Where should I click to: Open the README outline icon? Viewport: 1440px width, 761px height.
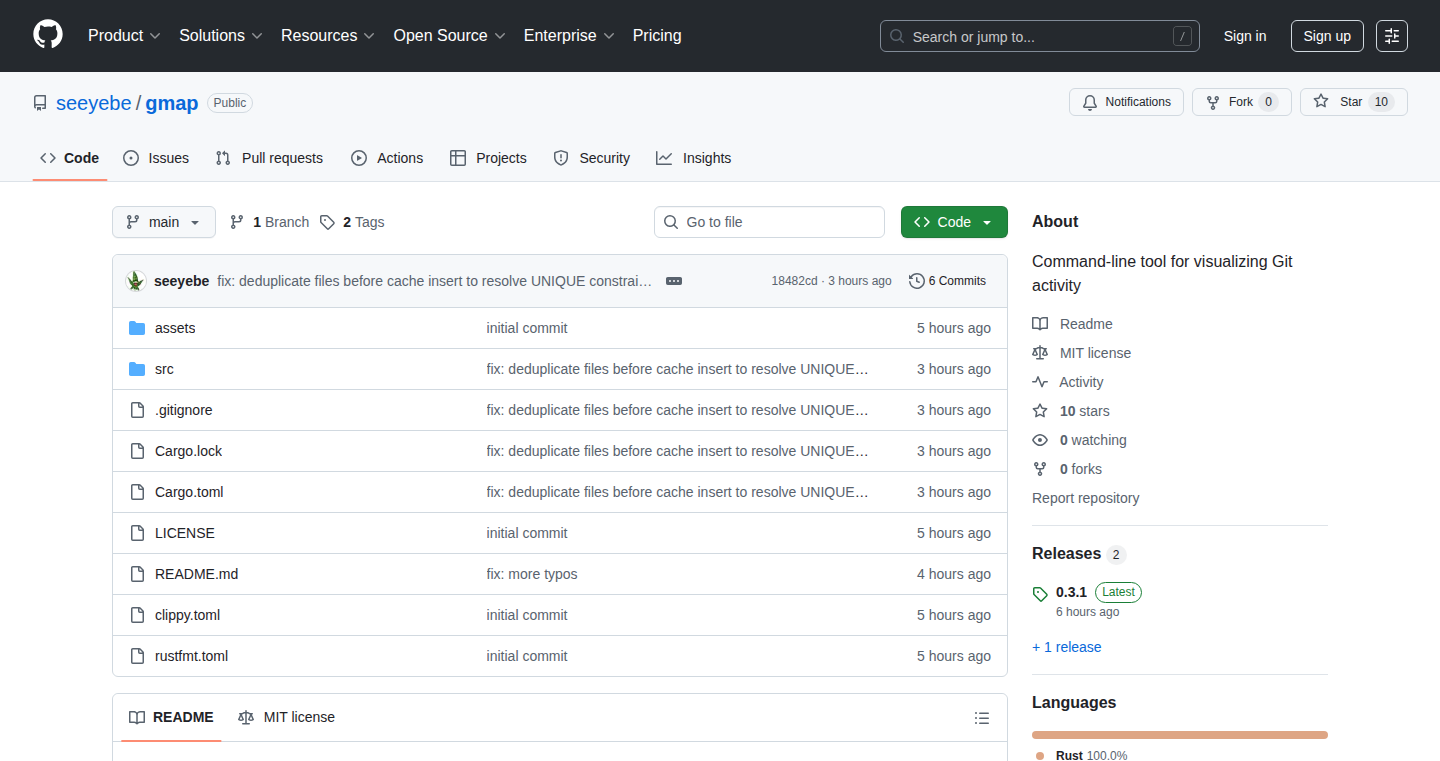982,718
